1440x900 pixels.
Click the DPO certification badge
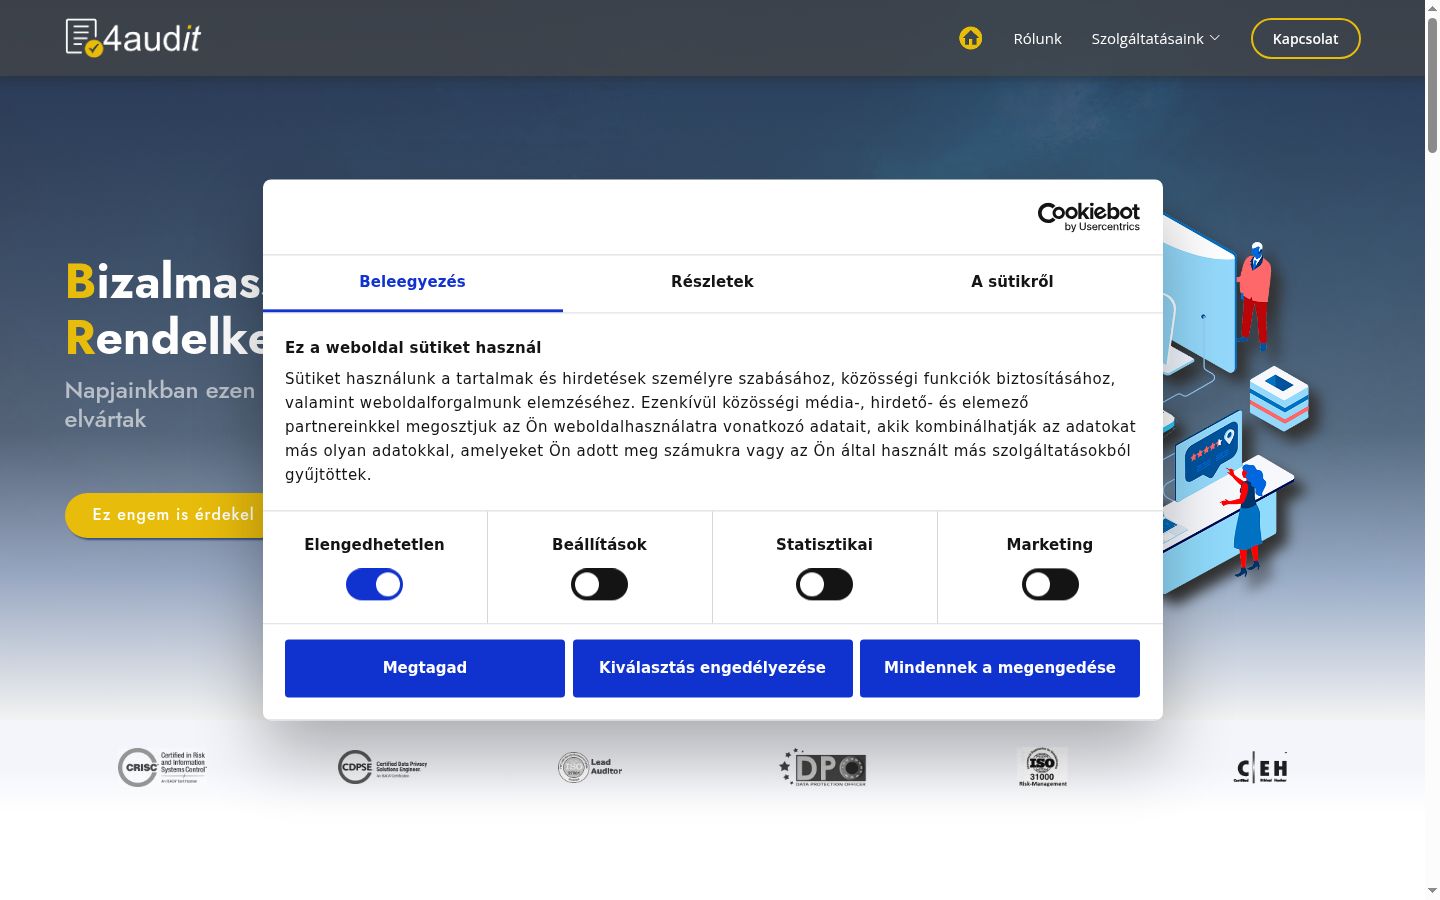tap(822, 767)
